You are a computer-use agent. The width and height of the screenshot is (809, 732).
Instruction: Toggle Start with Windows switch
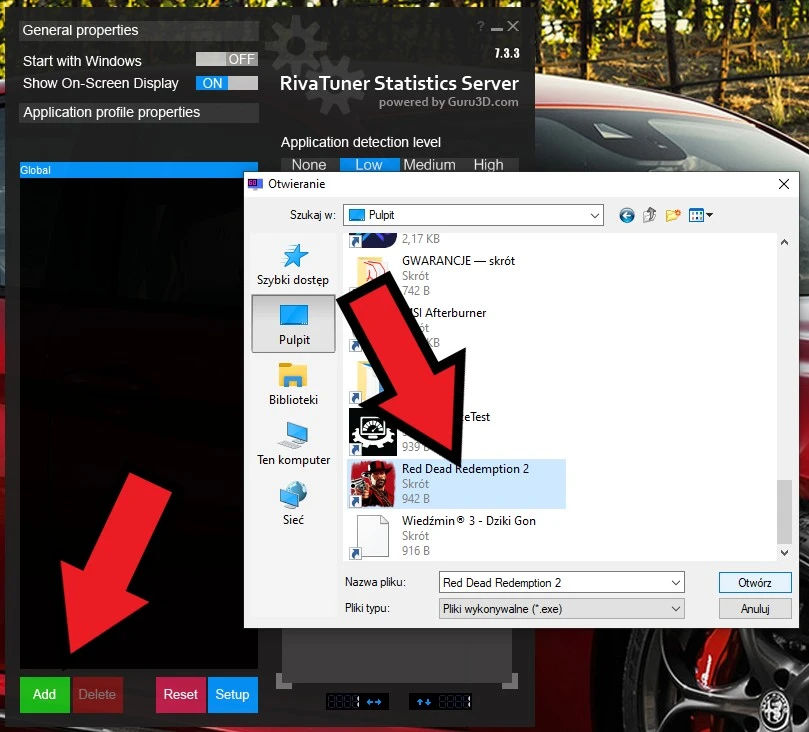tap(227, 60)
